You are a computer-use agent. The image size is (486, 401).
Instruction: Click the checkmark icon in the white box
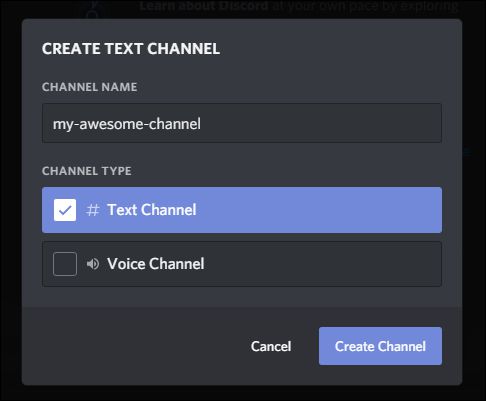coord(65,210)
